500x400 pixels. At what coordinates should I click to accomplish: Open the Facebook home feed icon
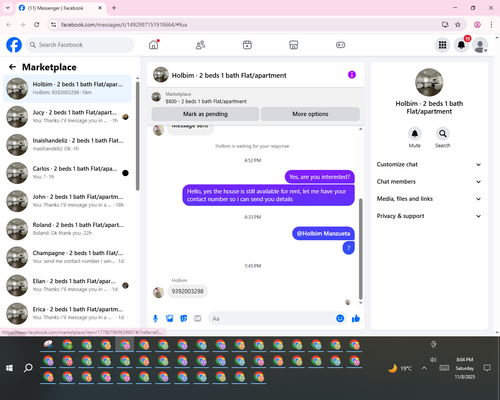[x=154, y=45]
